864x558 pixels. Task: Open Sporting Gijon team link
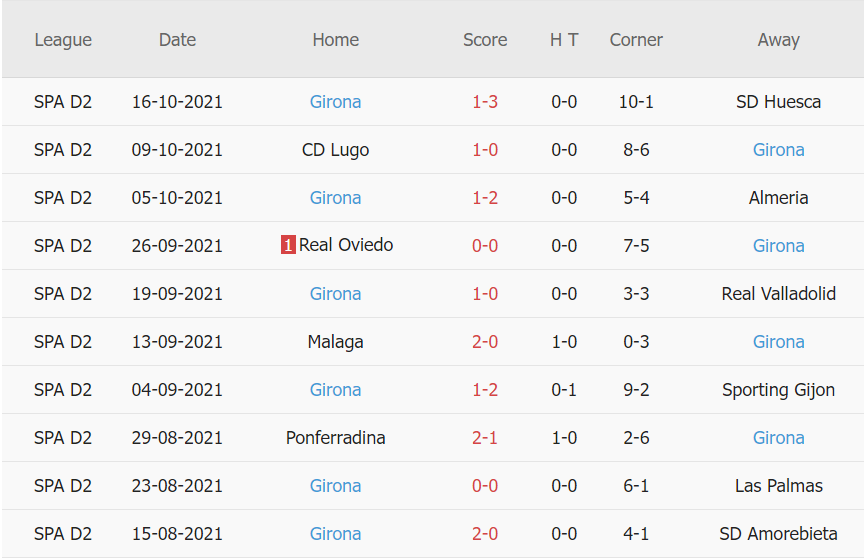tap(778, 390)
